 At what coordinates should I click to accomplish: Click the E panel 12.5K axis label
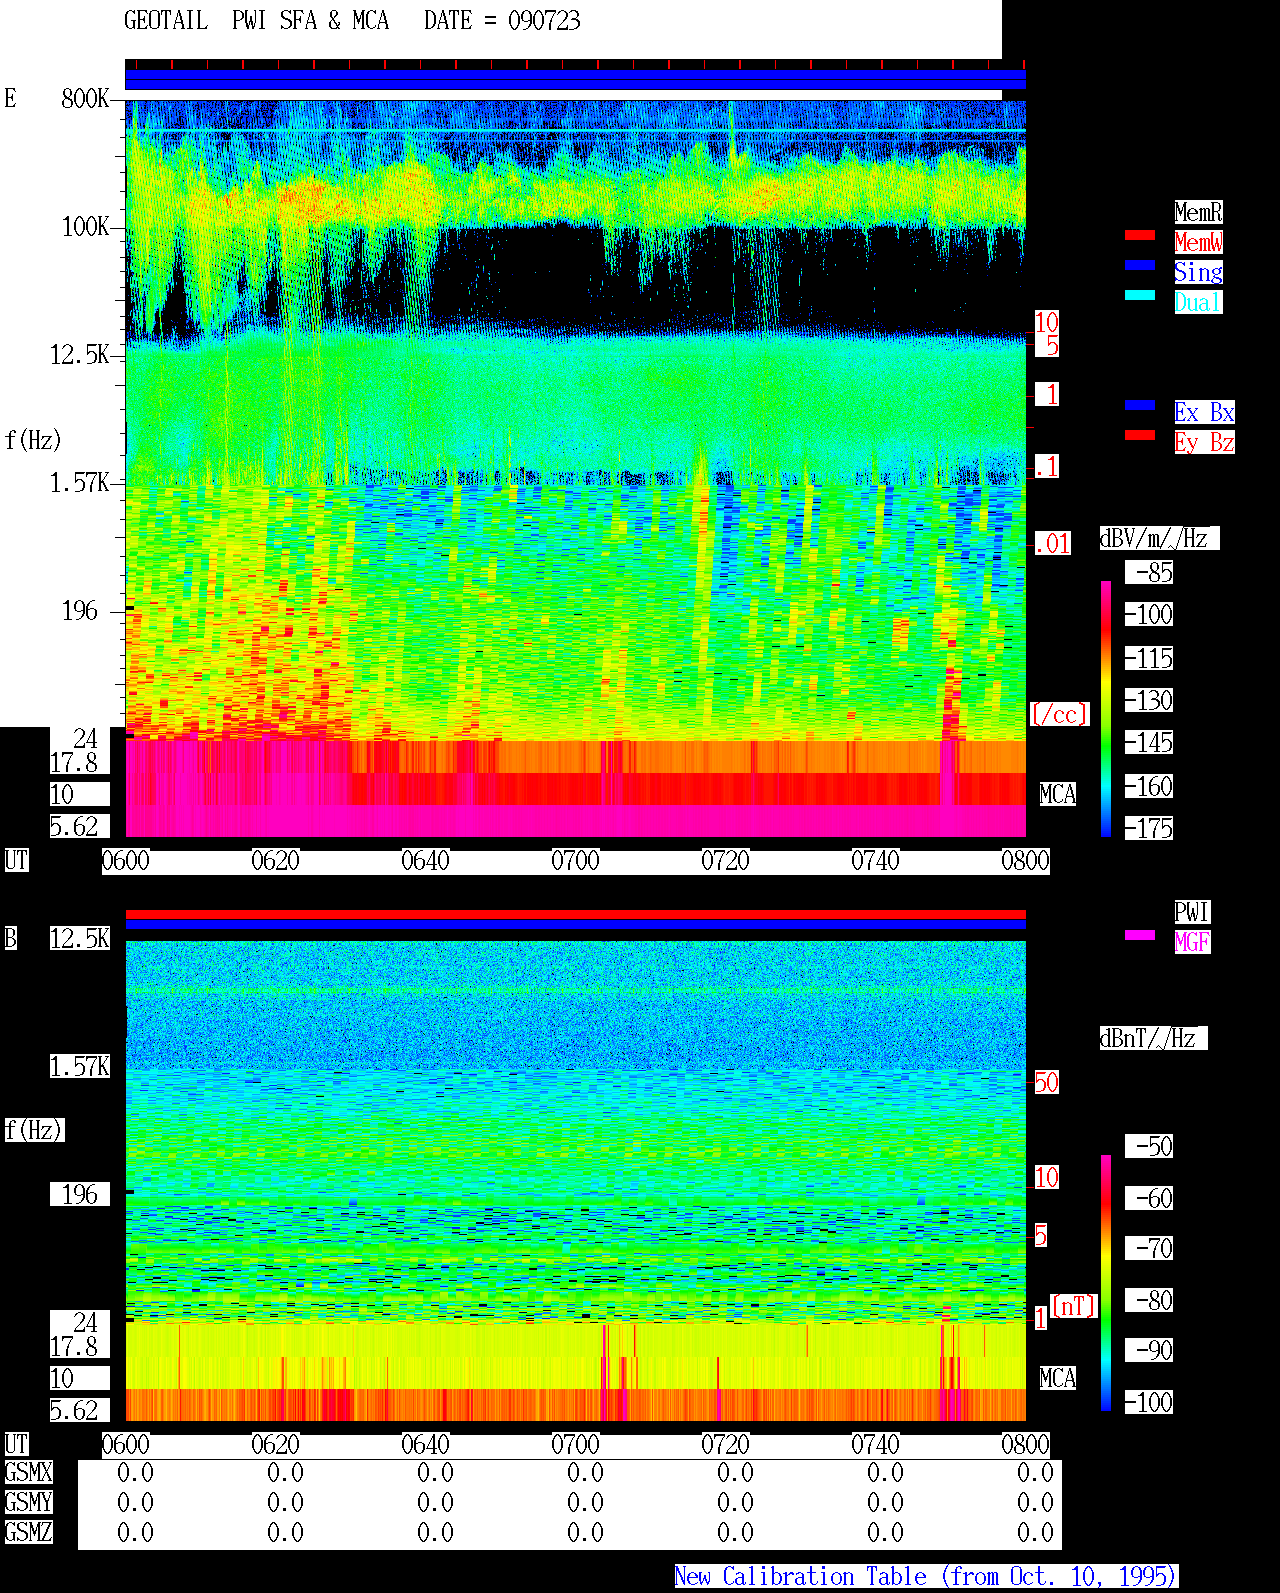(x=80, y=355)
